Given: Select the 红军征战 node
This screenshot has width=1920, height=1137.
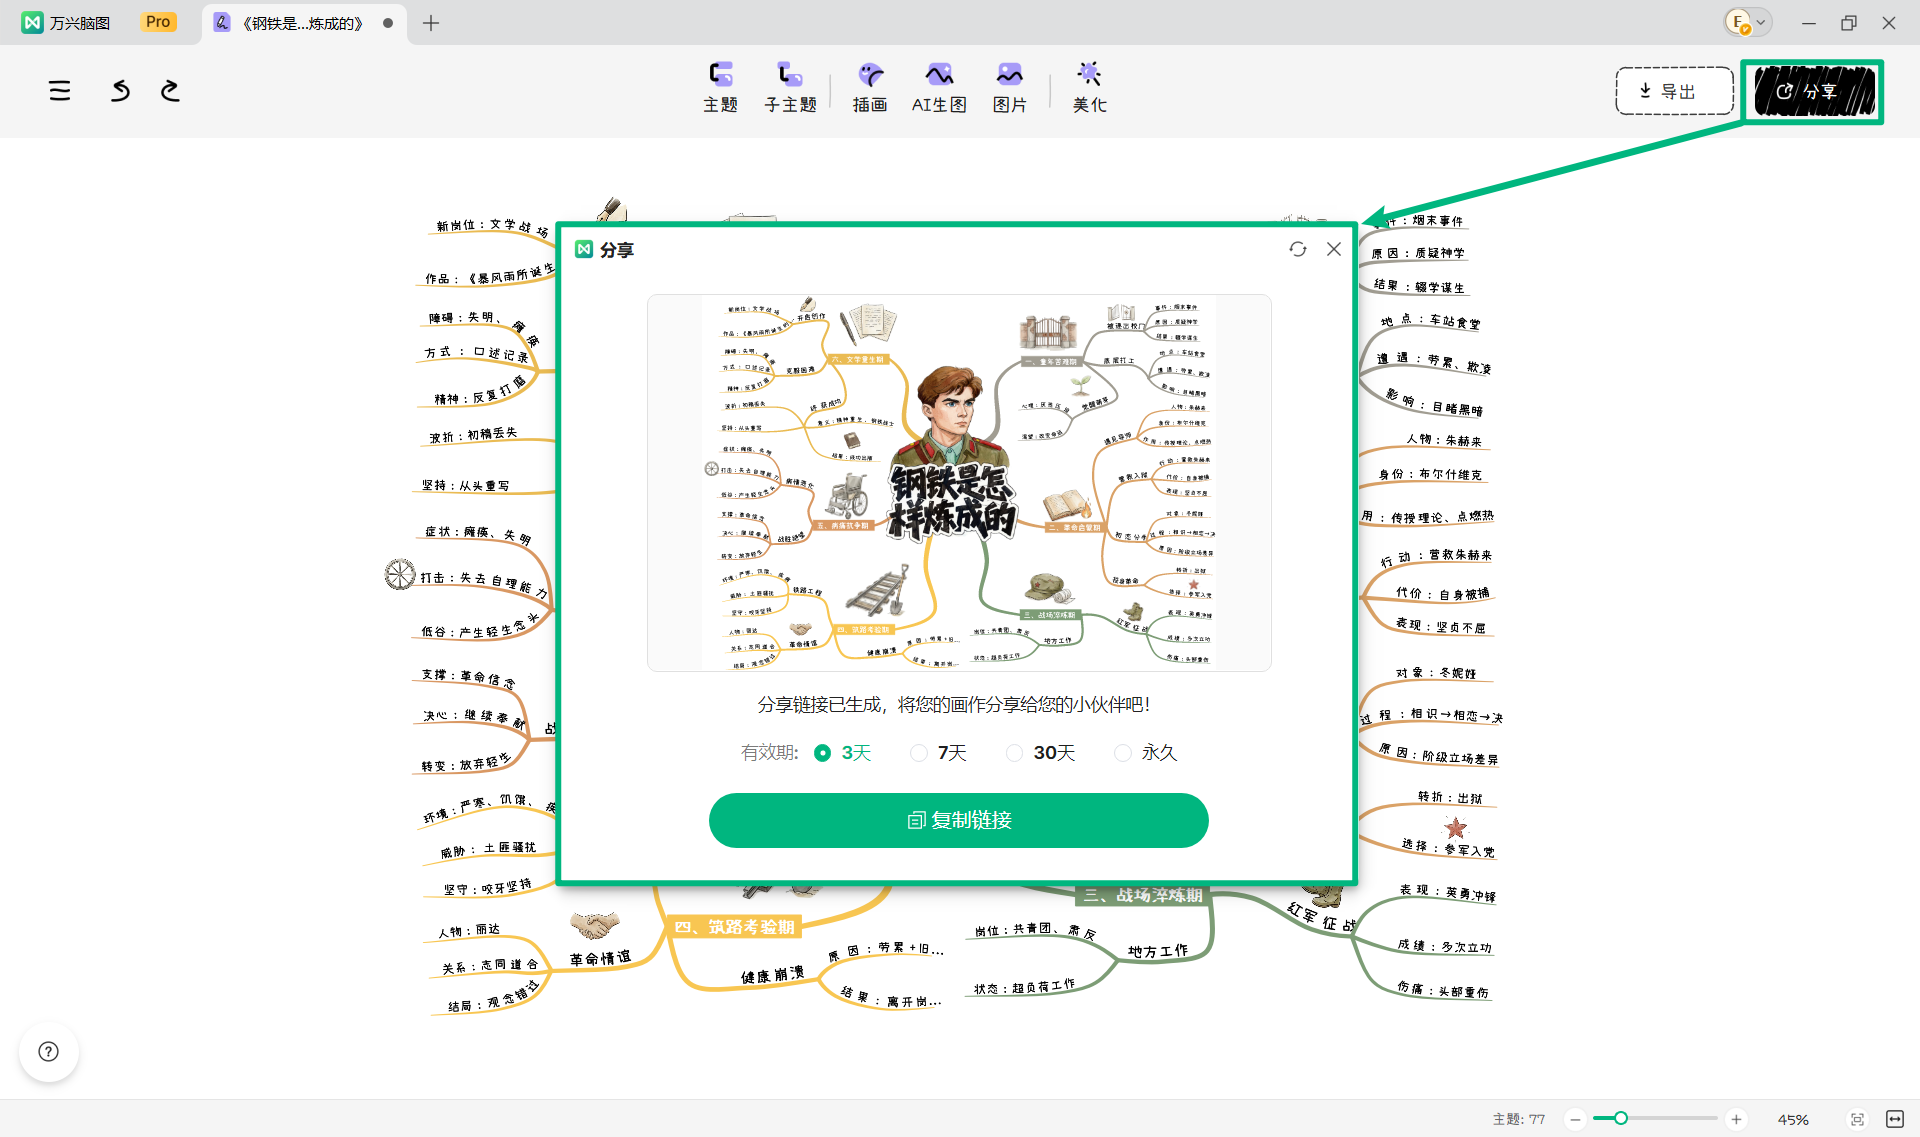Looking at the screenshot, I should (1321, 917).
